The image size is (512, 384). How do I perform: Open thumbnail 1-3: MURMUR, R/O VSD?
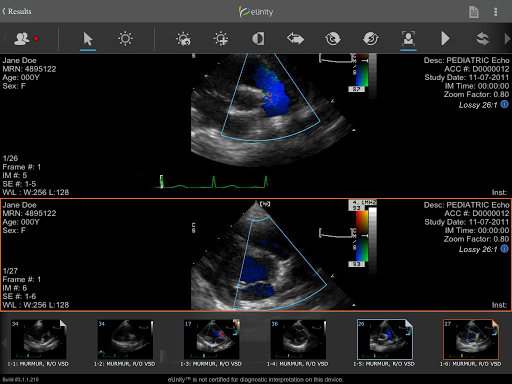[x=211, y=339]
